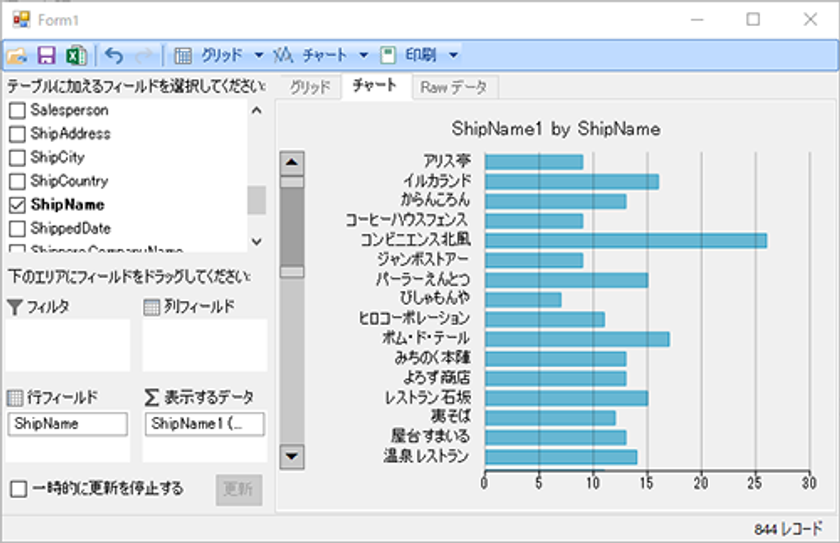Viewport: 840px width, 543px height.
Task: Expand the 印刷 dropdown arrow
Action: pyautogui.click(x=453, y=55)
